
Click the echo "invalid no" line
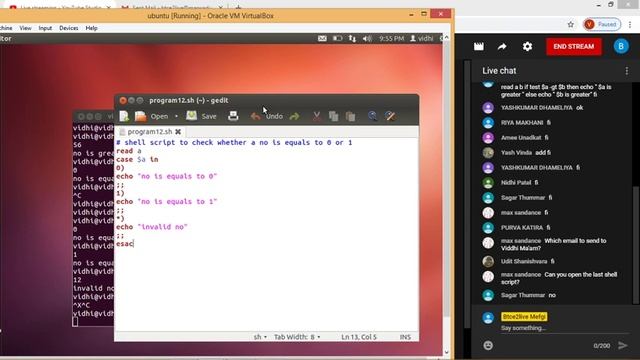pyautogui.click(x=151, y=227)
